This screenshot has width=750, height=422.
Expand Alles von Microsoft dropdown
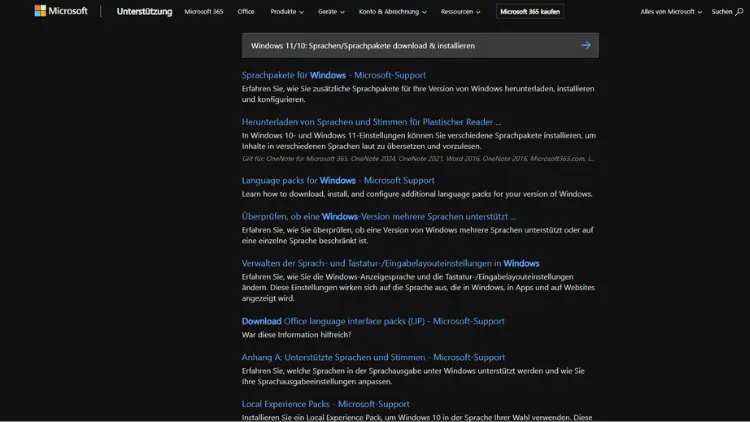click(671, 11)
